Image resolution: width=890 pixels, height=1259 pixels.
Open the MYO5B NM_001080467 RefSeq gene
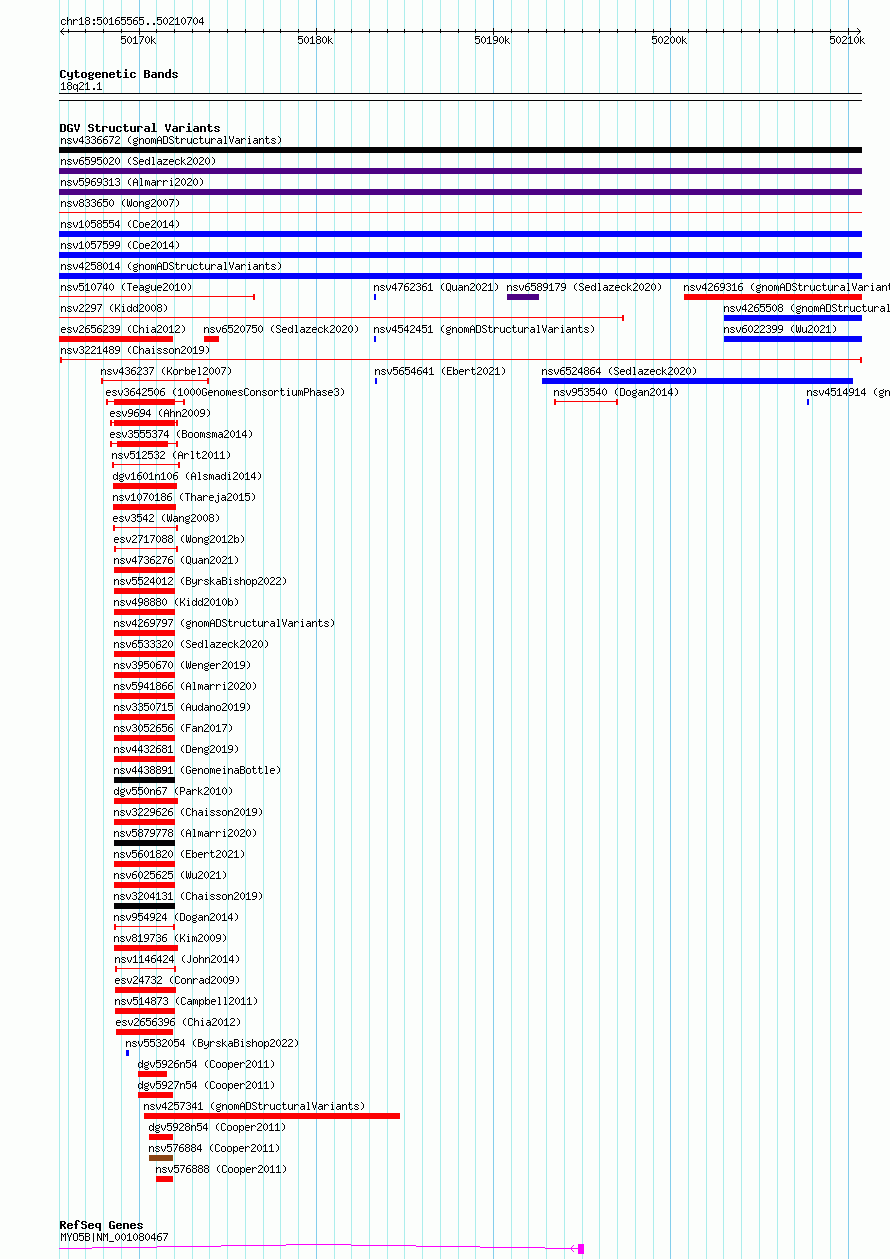(x=114, y=1237)
